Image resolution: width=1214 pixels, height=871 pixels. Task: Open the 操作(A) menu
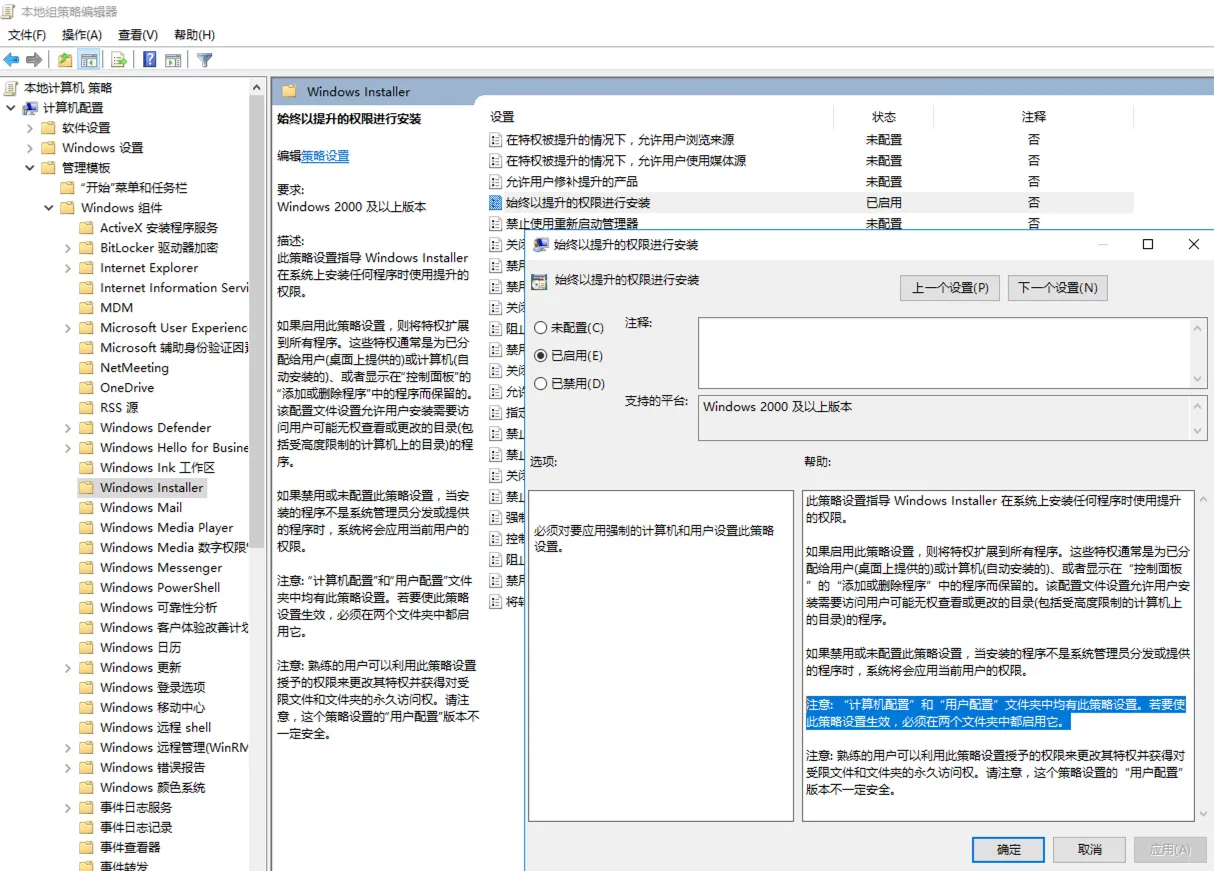tap(82, 35)
